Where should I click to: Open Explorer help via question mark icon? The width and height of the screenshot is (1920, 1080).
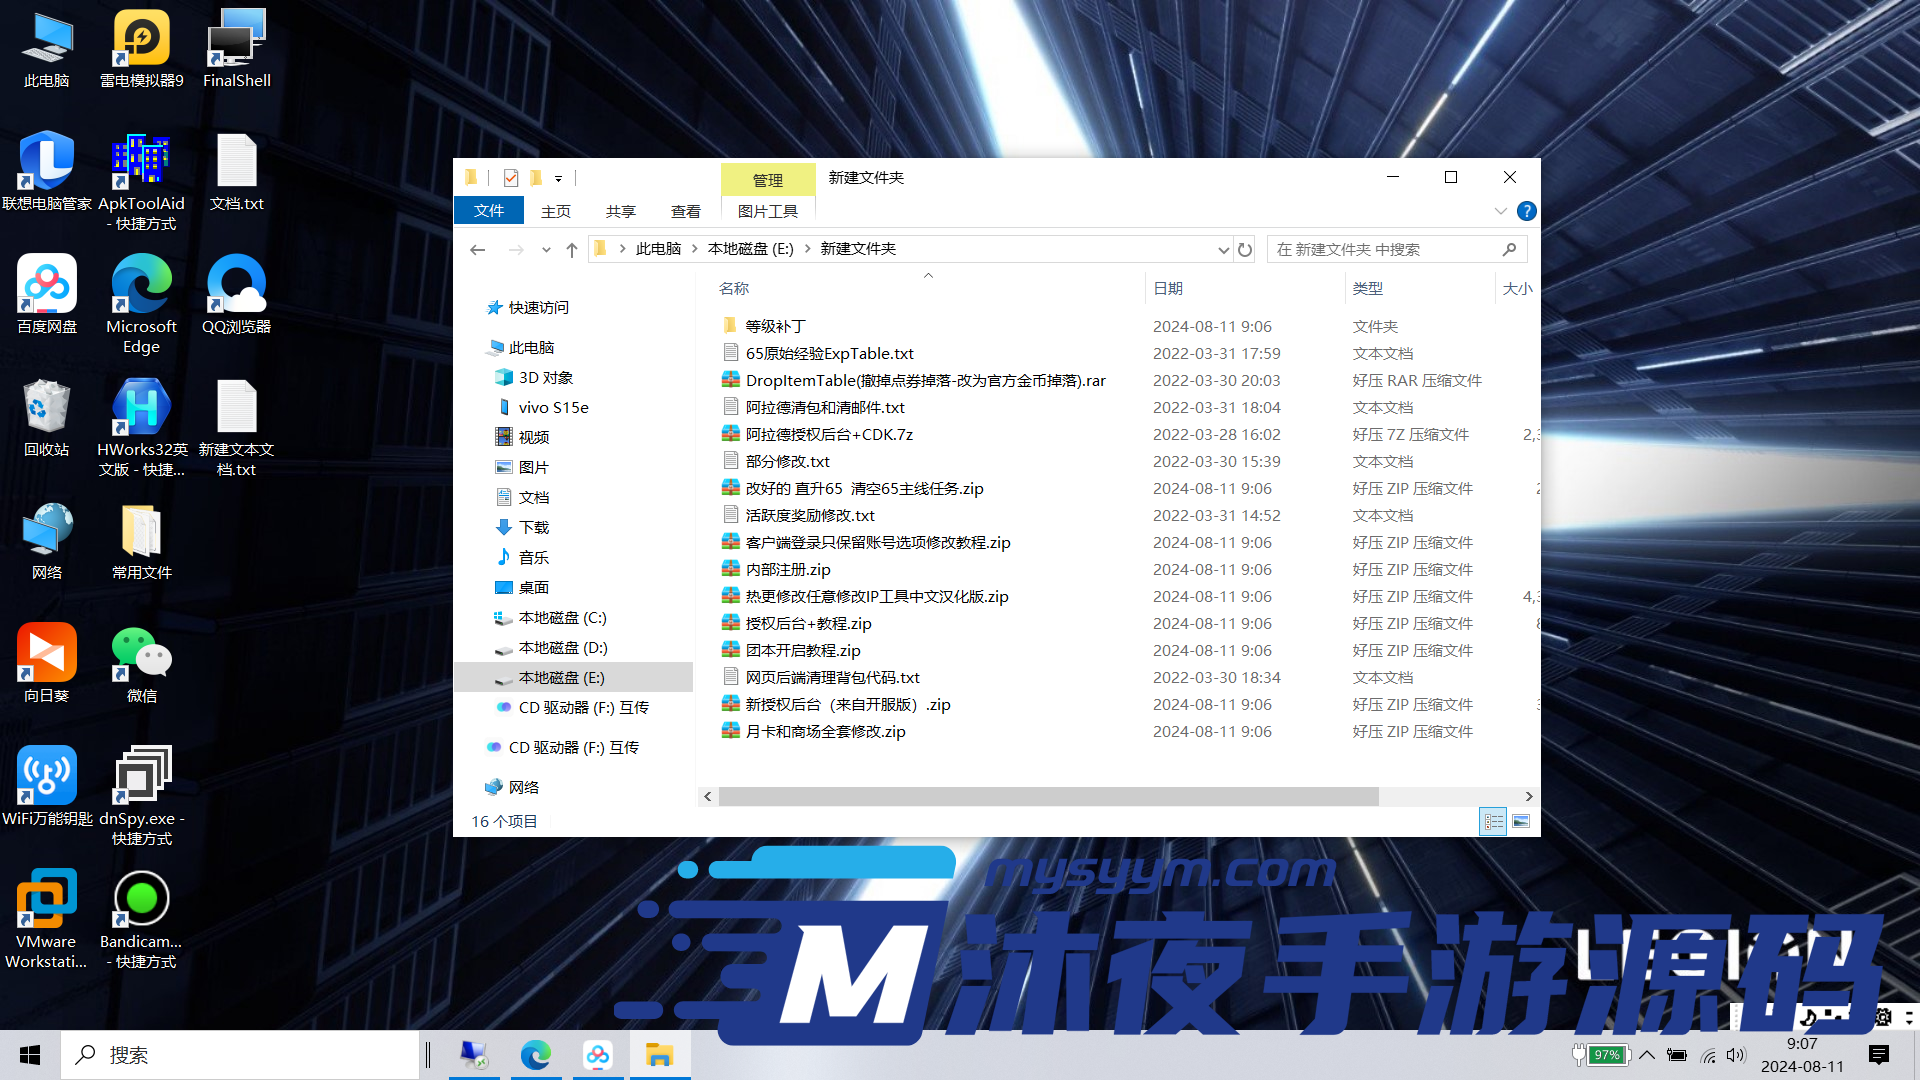pos(1526,211)
